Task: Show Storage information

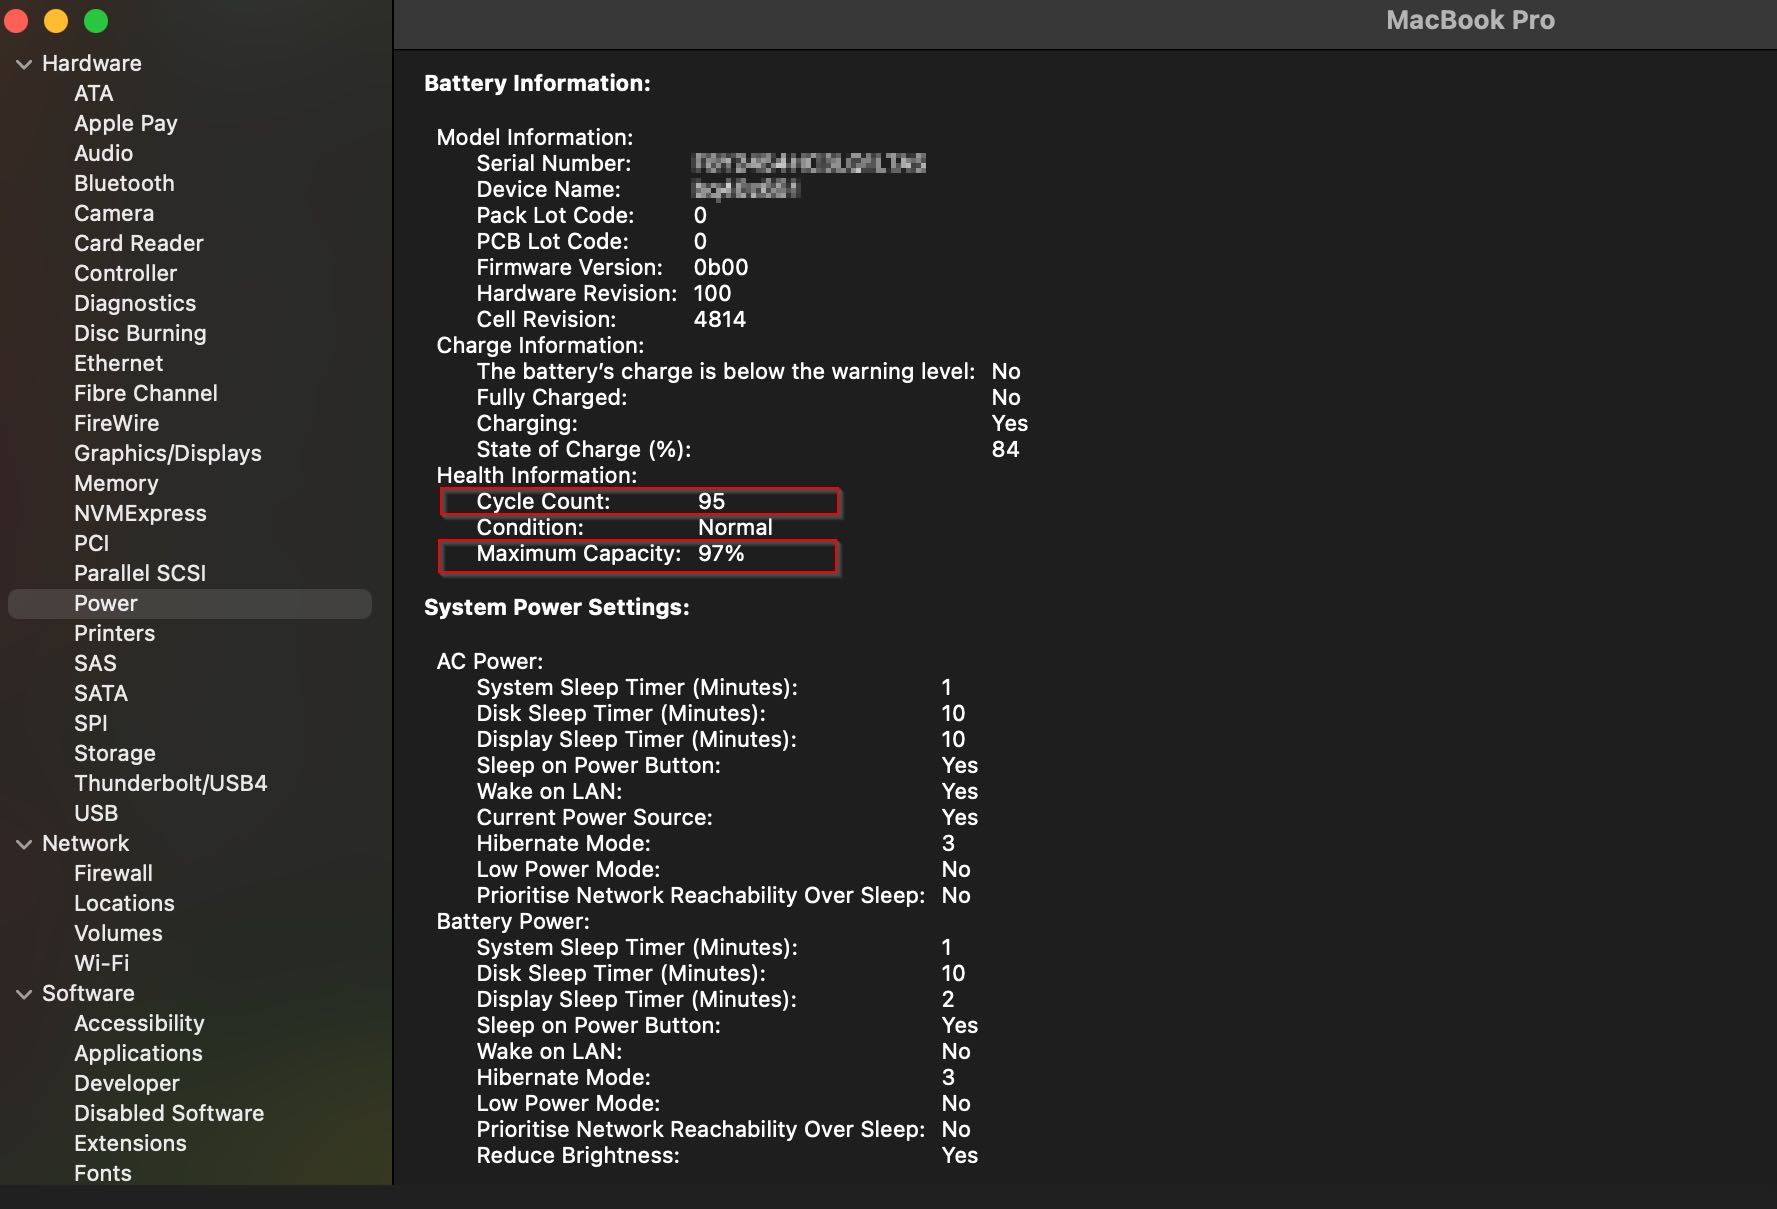Action: coord(115,753)
